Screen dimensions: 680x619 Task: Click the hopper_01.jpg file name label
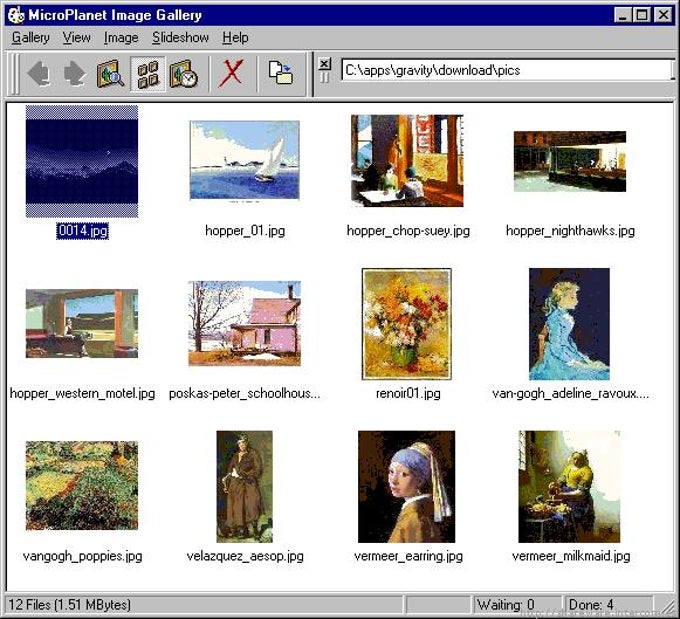click(x=245, y=231)
